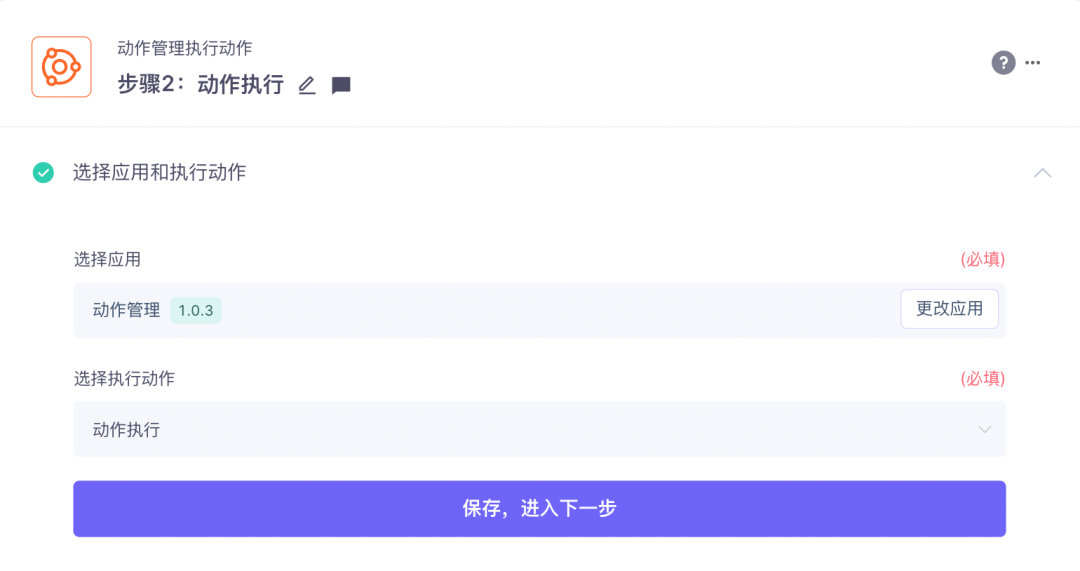Click the (必填) marker beside 选择应用
This screenshot has width=1080, height=571.
(x=982, y=260)
